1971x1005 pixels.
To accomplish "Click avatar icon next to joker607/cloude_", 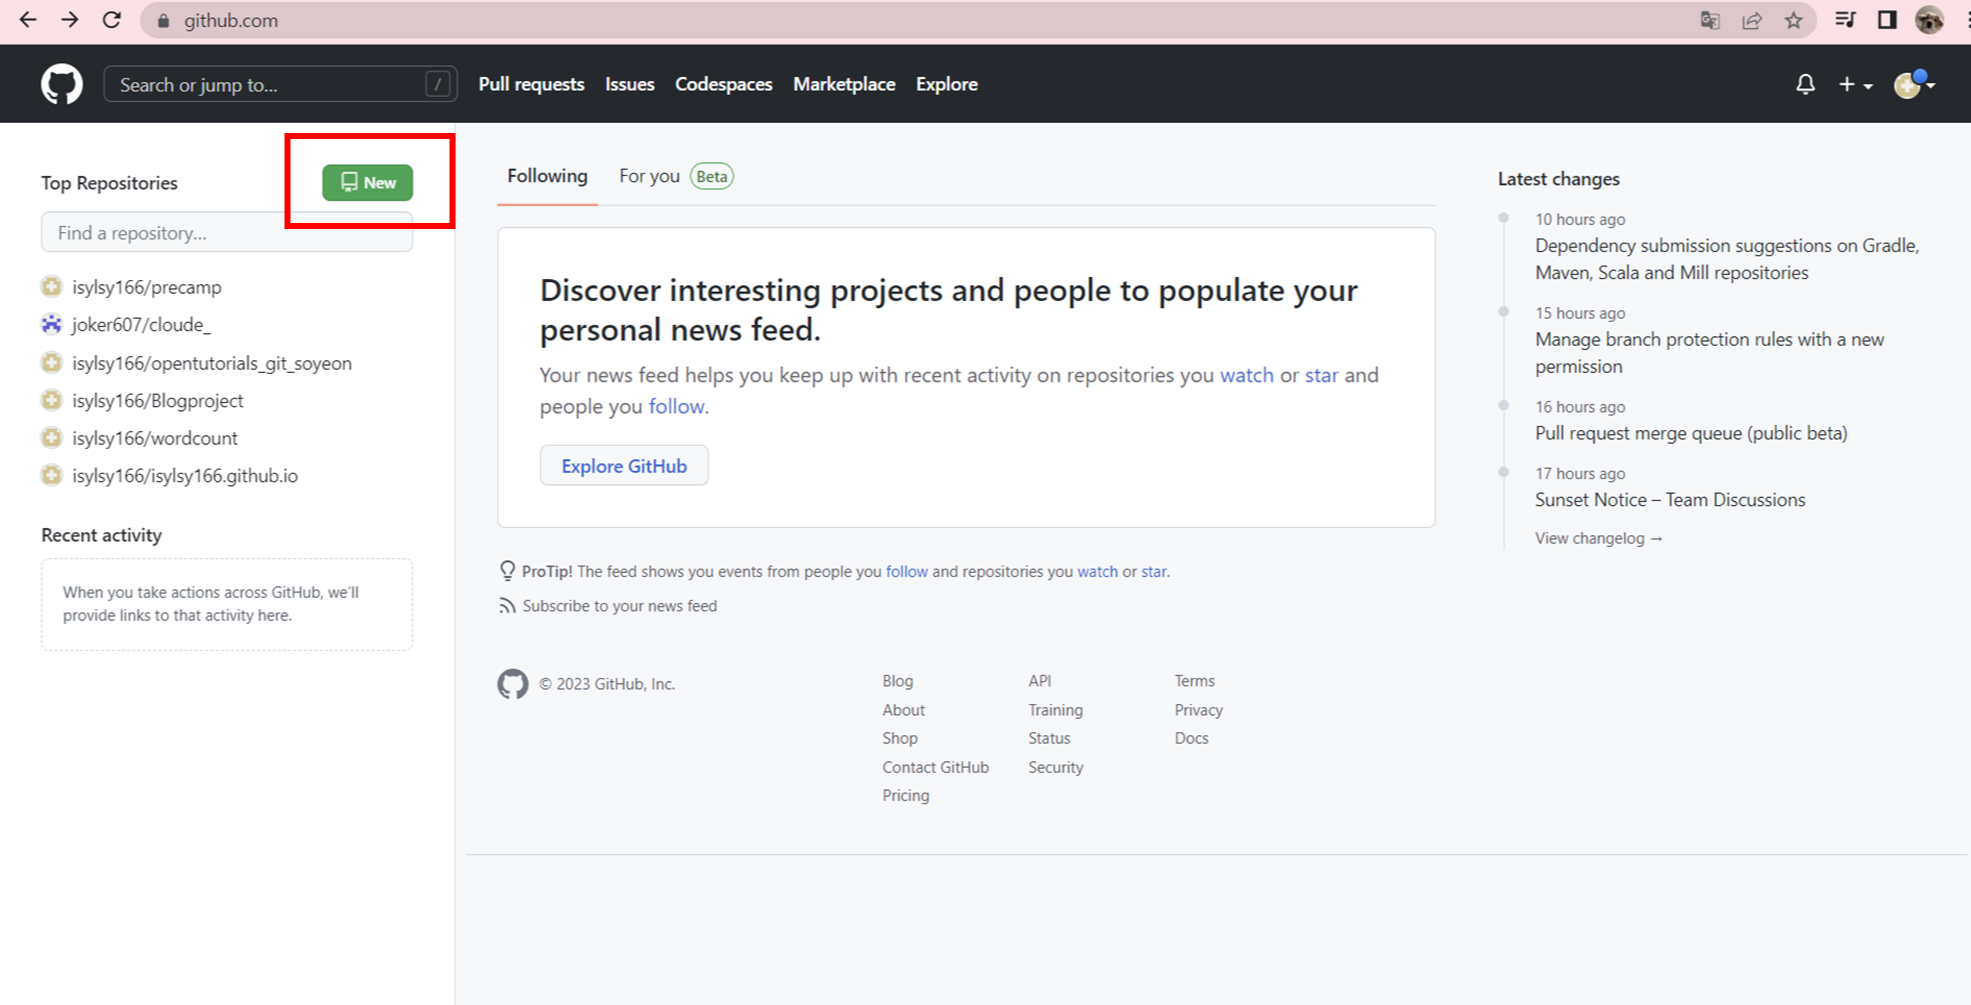I will 52,324.
